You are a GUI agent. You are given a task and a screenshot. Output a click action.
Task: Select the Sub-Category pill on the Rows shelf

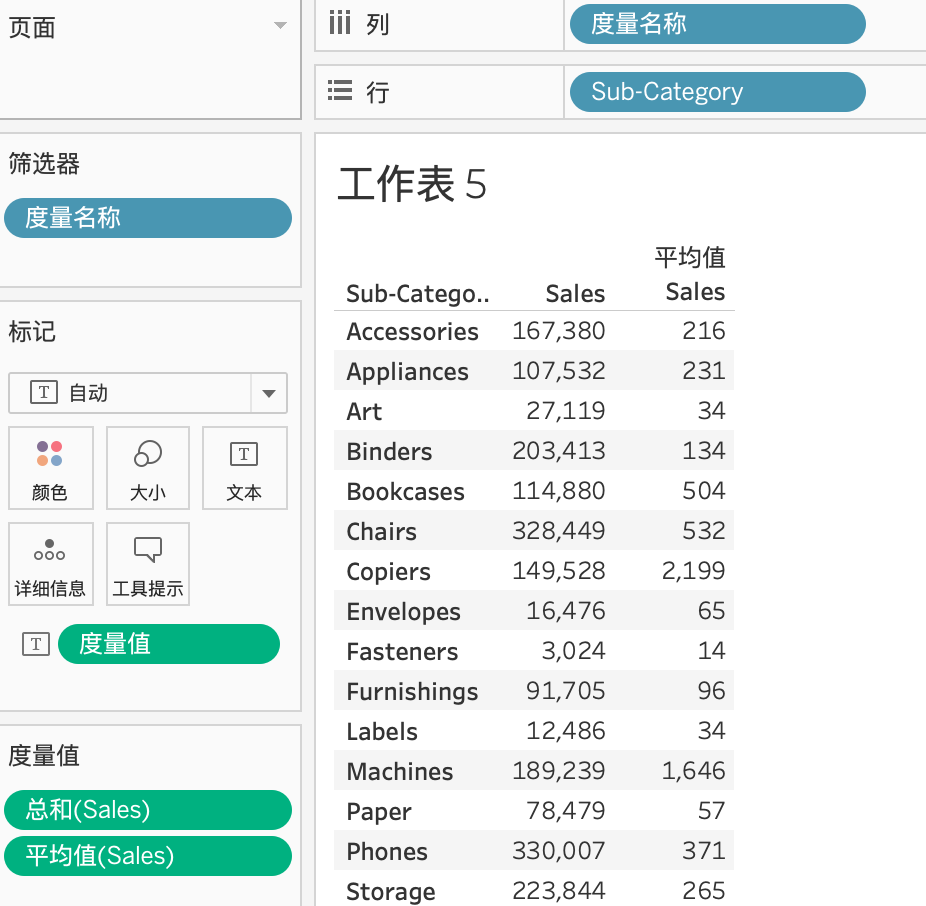pyautogui.click(x=716, y=91)
